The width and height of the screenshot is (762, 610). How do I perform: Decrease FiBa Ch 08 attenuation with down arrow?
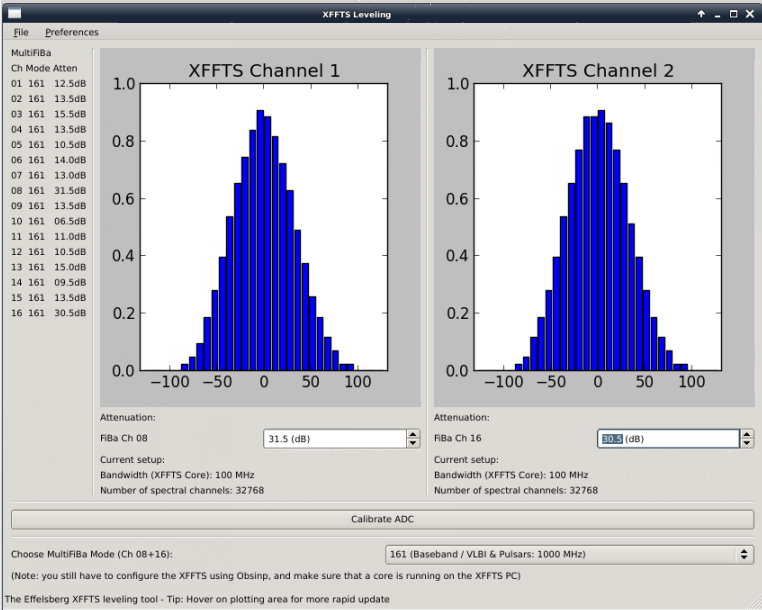(x=413, y=443)
